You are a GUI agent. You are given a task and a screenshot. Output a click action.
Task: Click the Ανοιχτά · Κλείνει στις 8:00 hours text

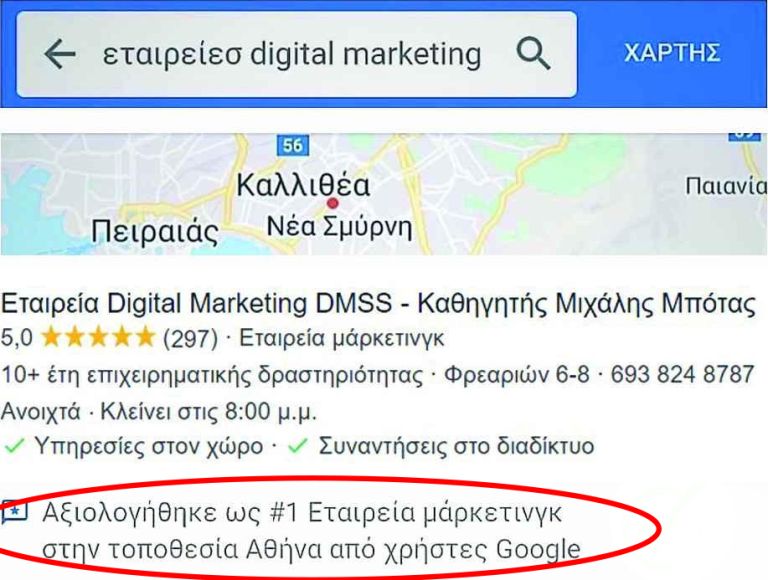click(159, 411)
